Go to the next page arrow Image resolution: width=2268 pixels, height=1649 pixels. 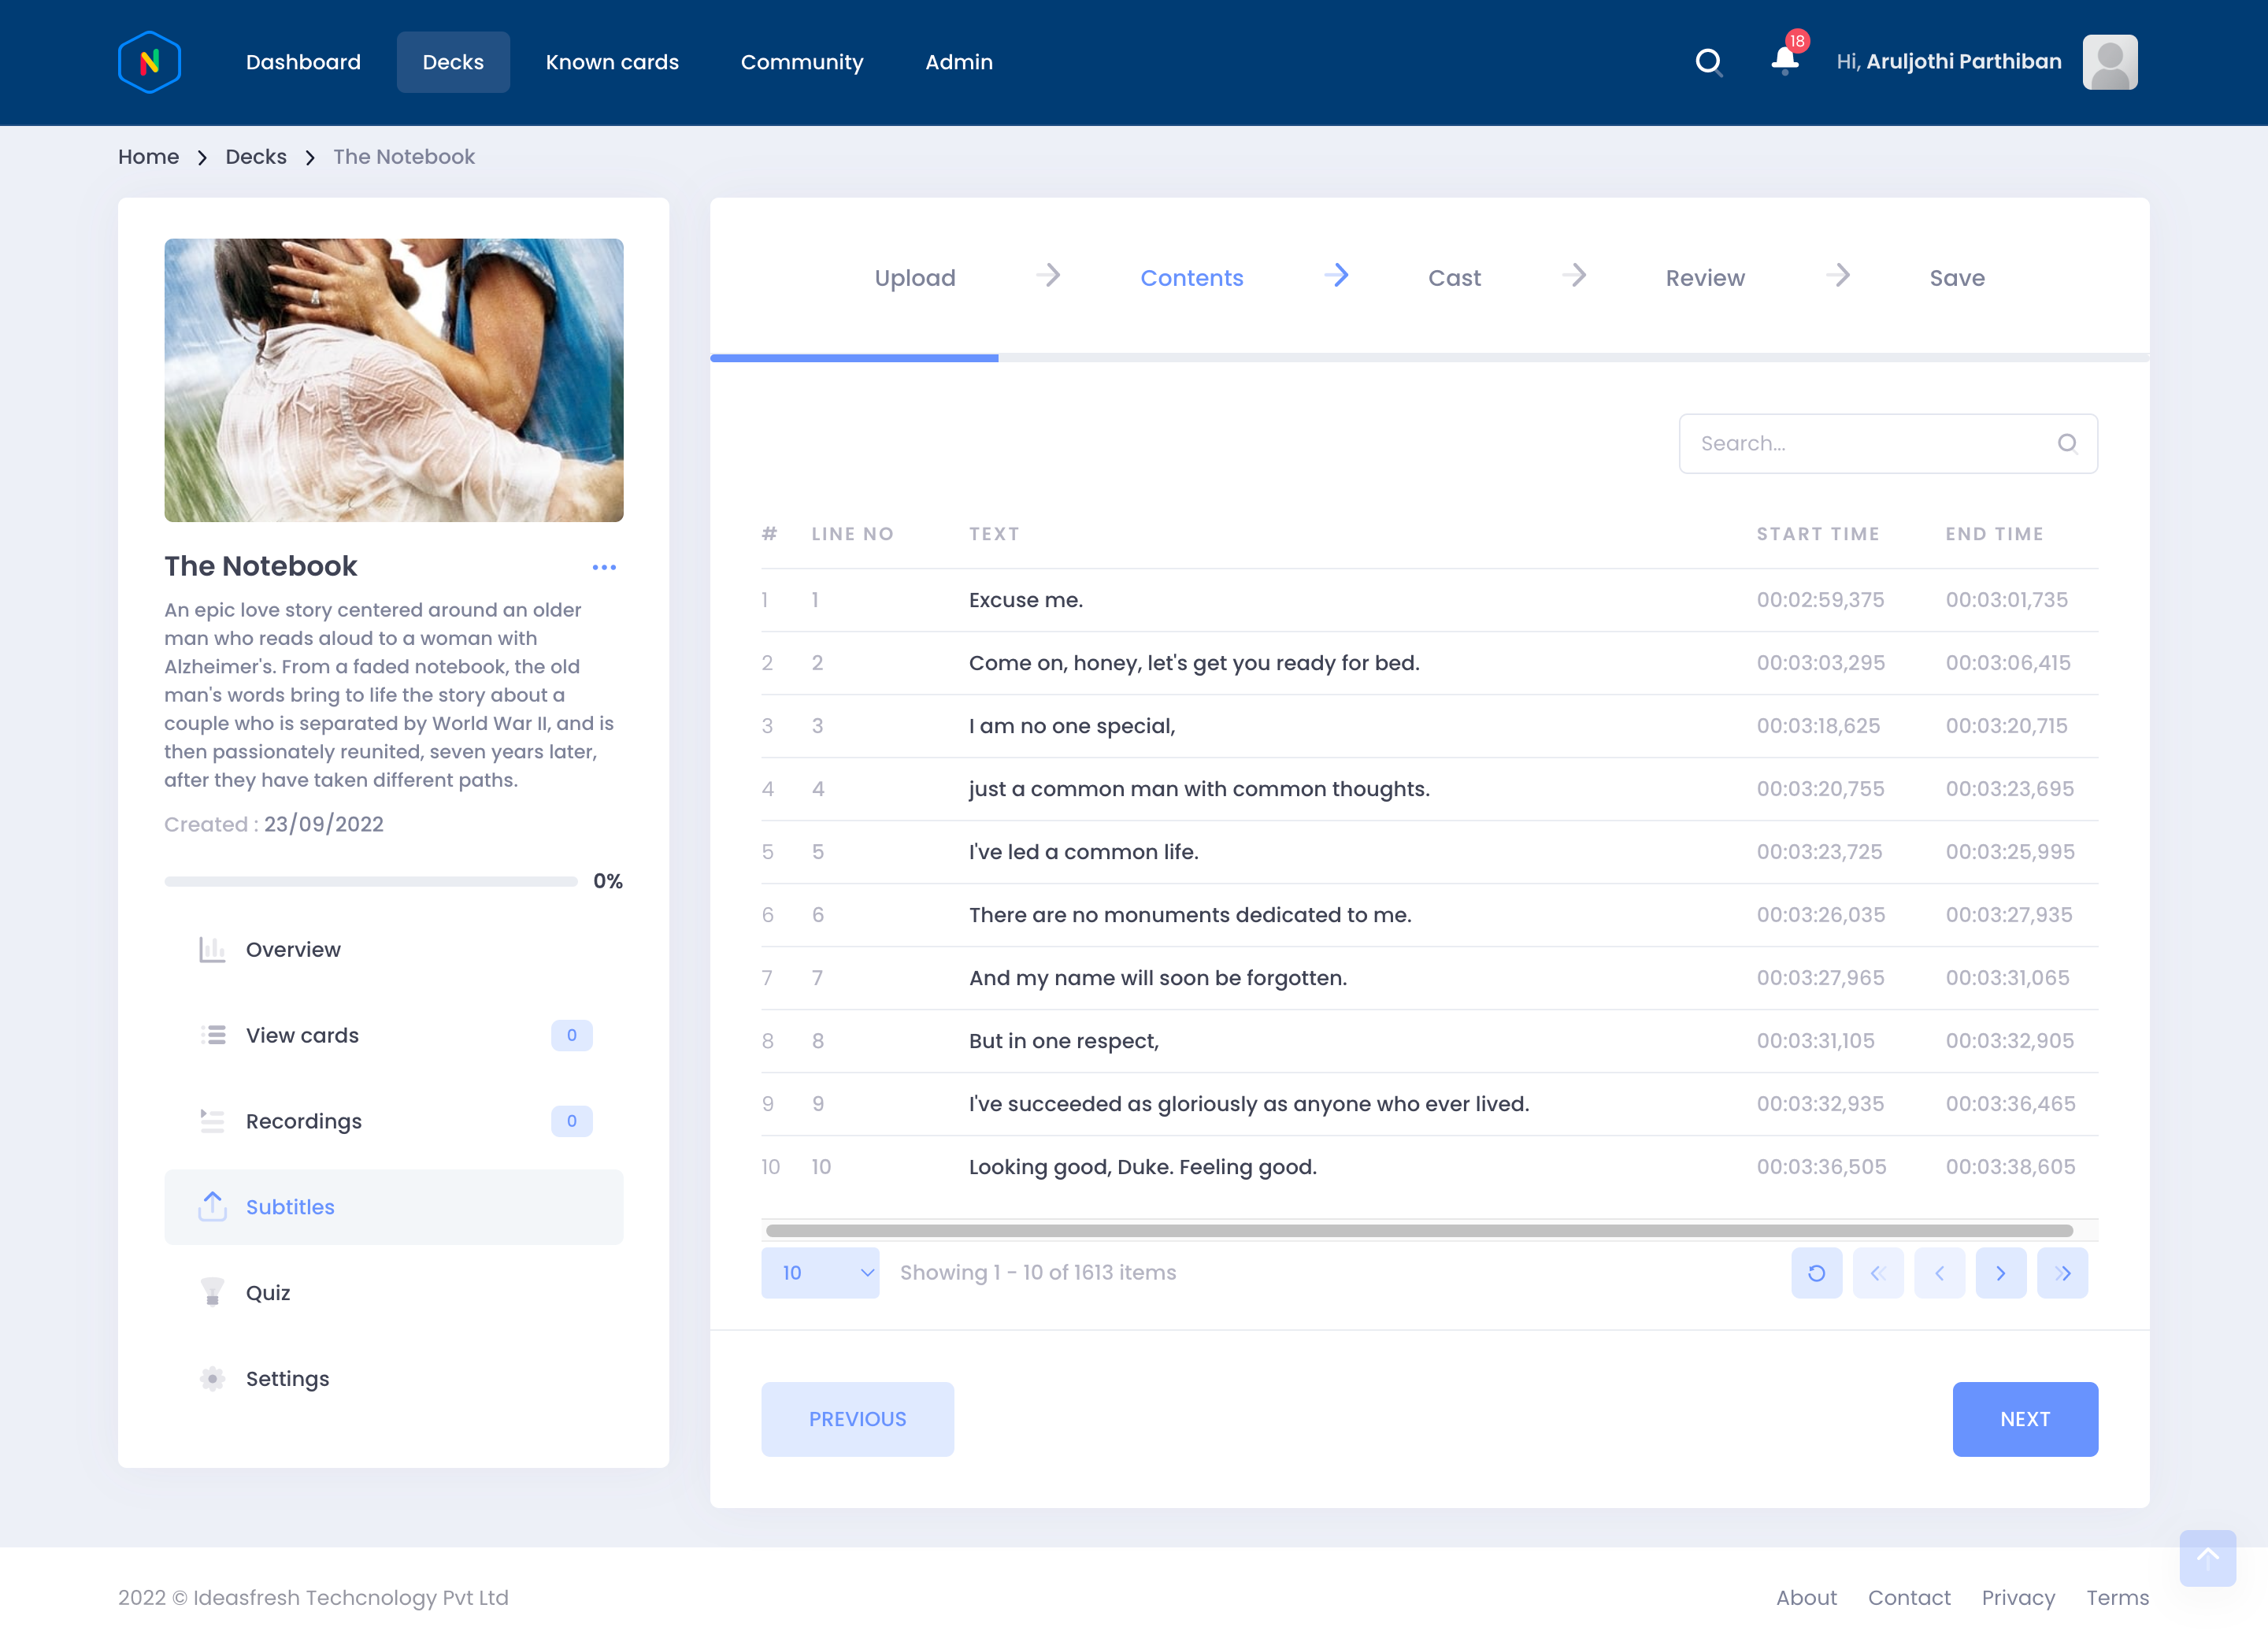click(x=2001, y=1273)
